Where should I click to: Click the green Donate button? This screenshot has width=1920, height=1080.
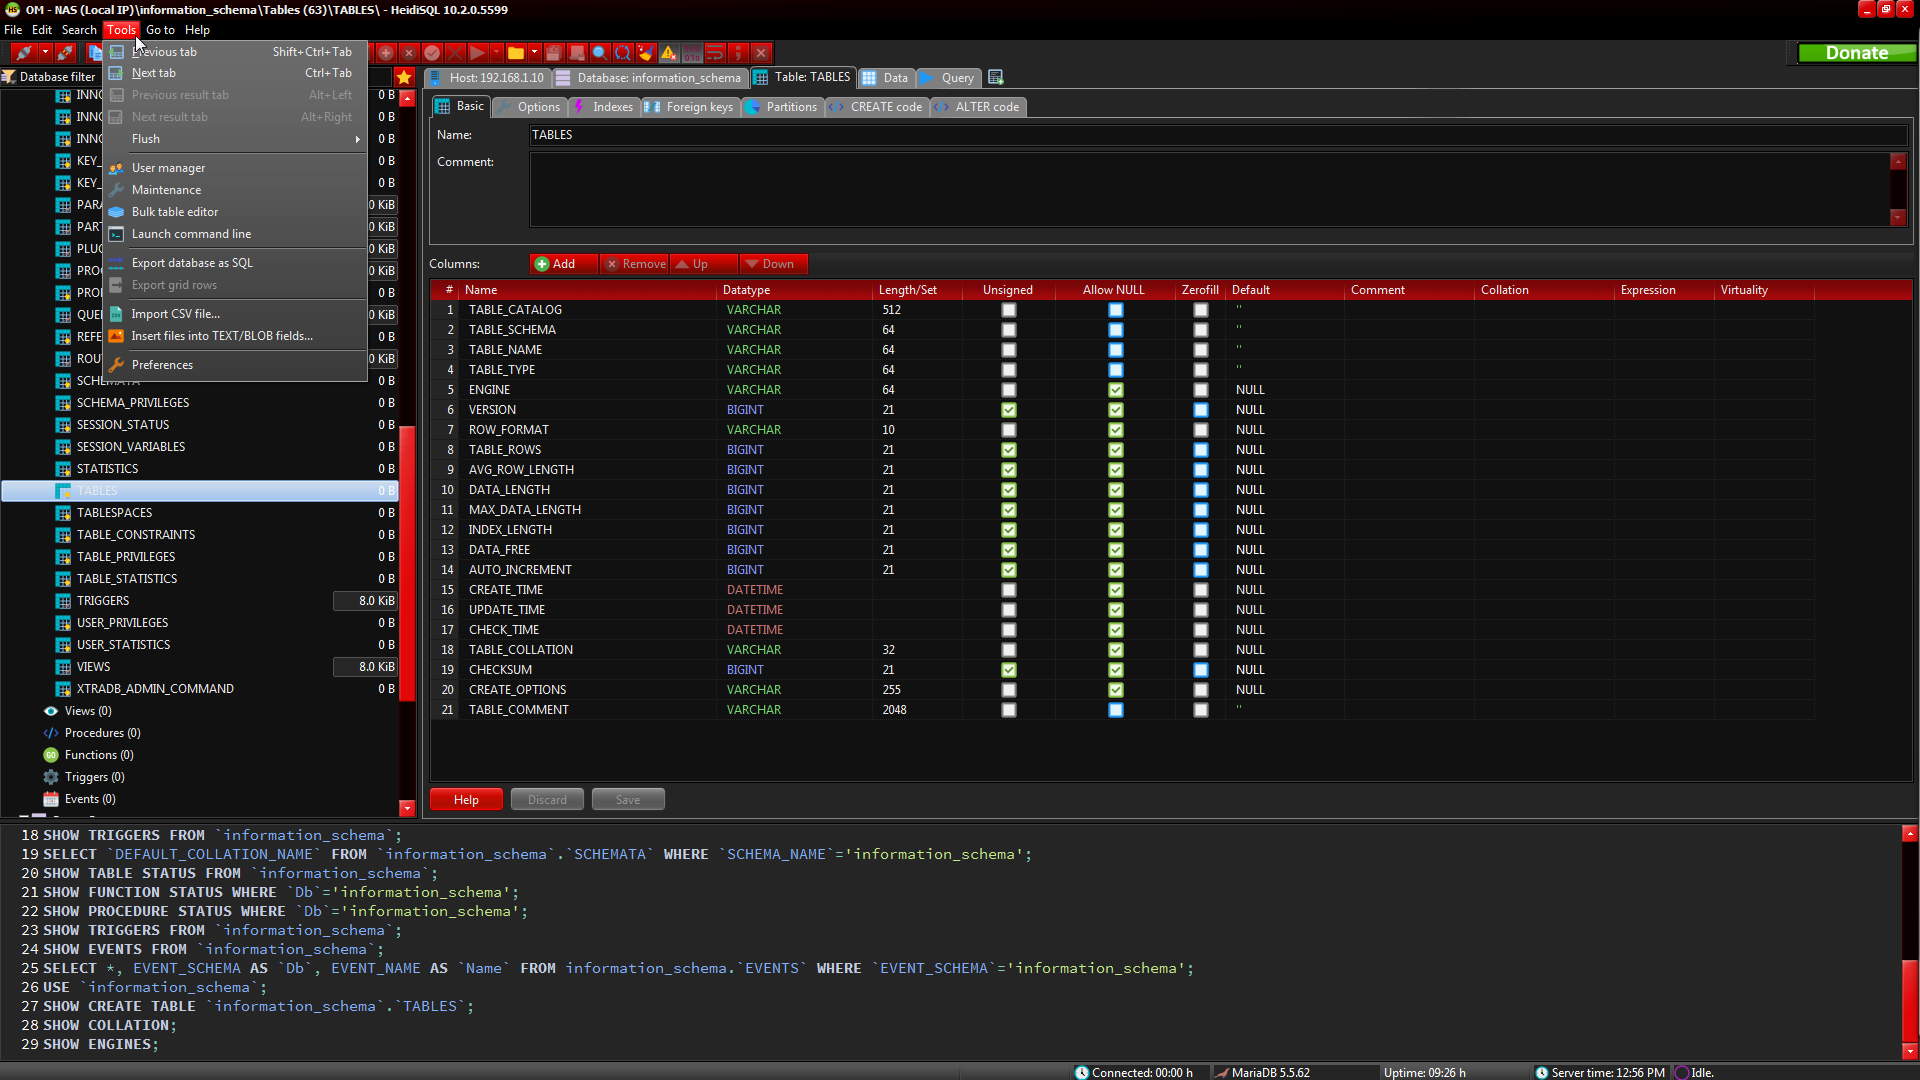(x=1856, y=53)
